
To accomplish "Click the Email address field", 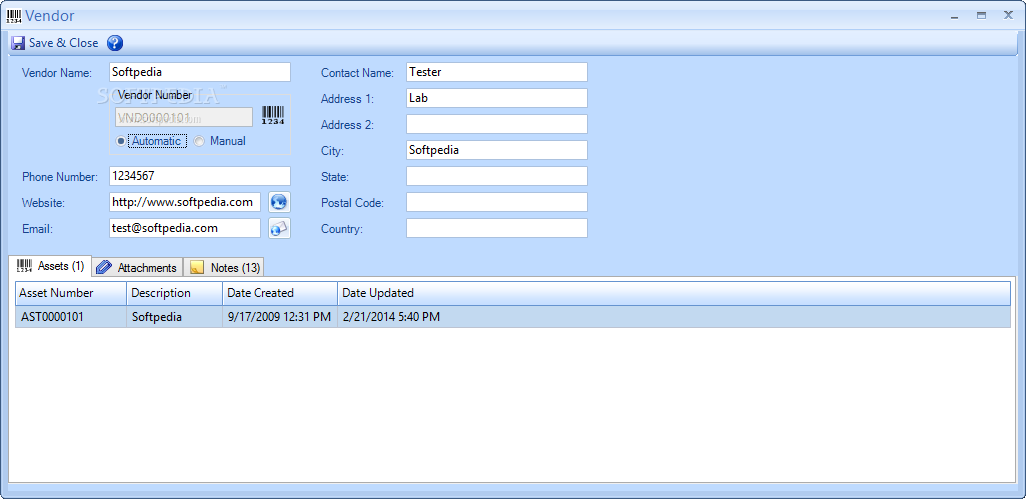I will tap(185, 228).
